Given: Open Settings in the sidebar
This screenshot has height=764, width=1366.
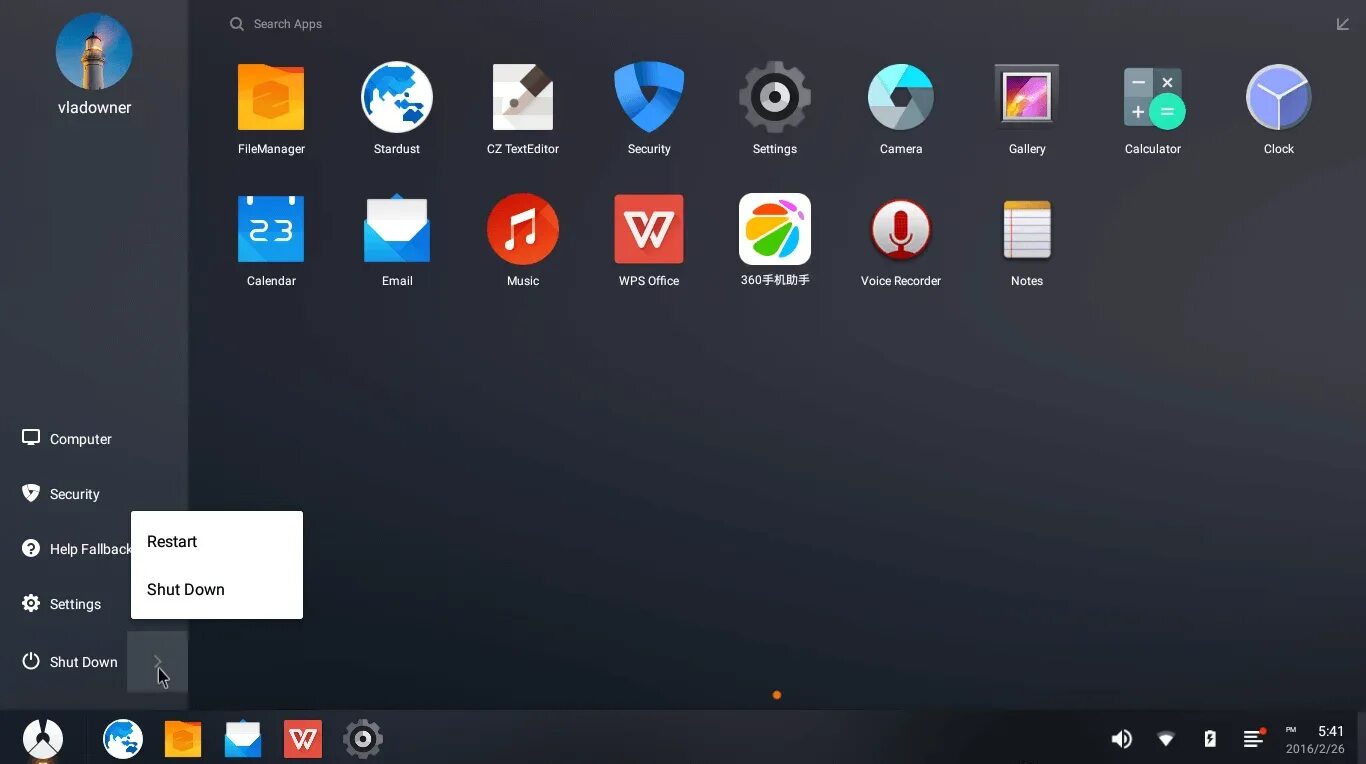Looking at the screenshot, I should tap(62, 604).
